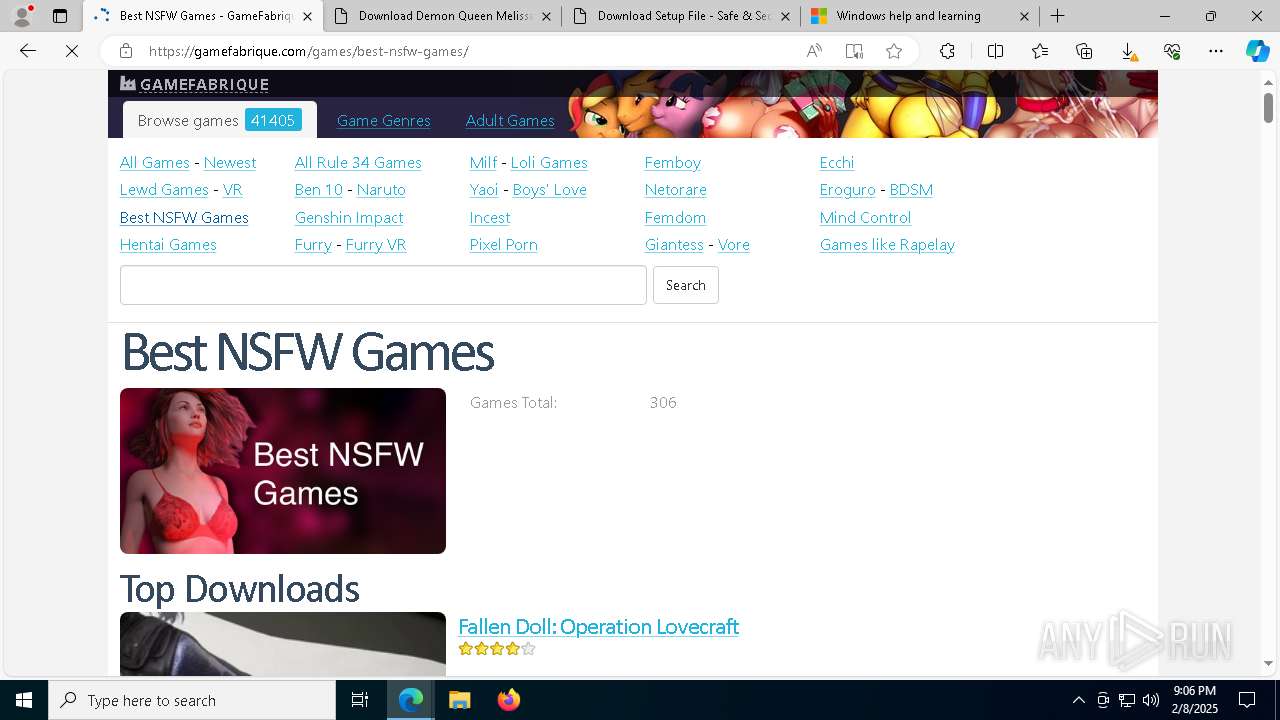The width and height of the screenshot is (1280, 720).
Task: Click the taskbar search box
Action: tap(192, 700)
